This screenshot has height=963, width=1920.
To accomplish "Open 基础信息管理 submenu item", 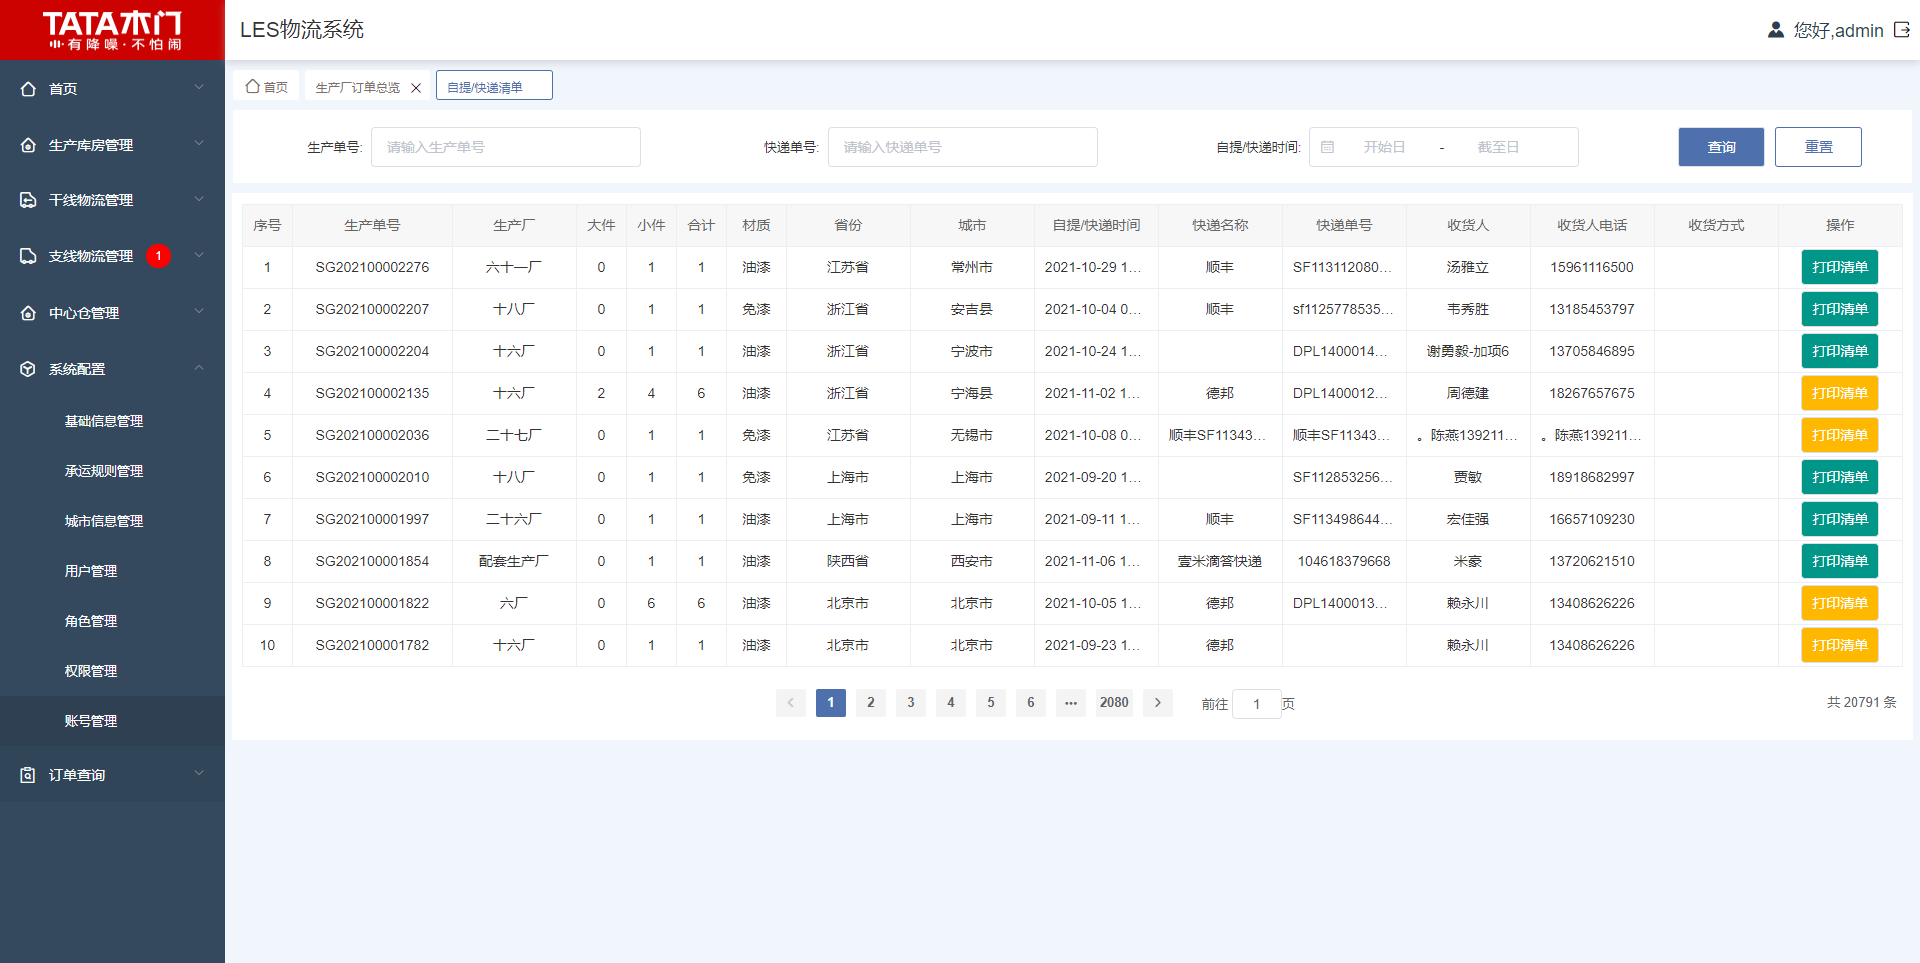I will click(112, 421).
